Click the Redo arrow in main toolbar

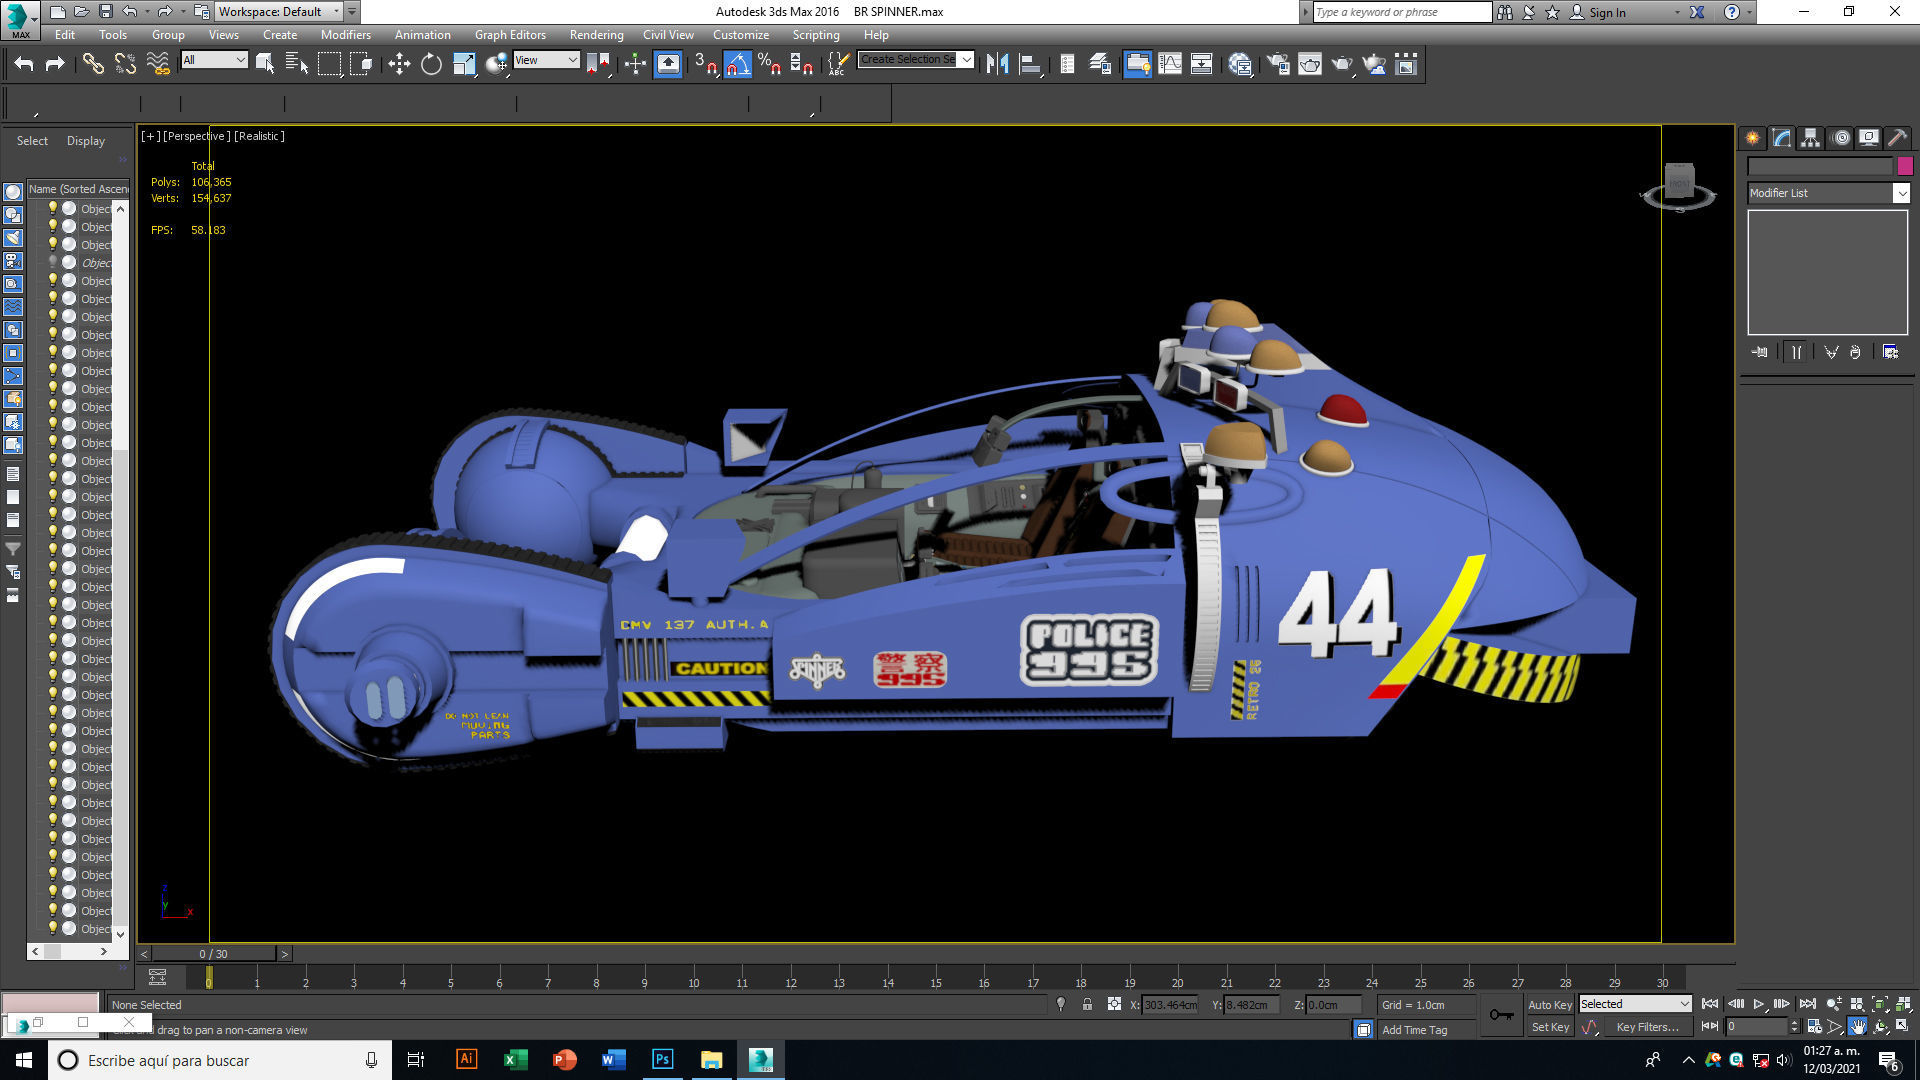[55, 64]
